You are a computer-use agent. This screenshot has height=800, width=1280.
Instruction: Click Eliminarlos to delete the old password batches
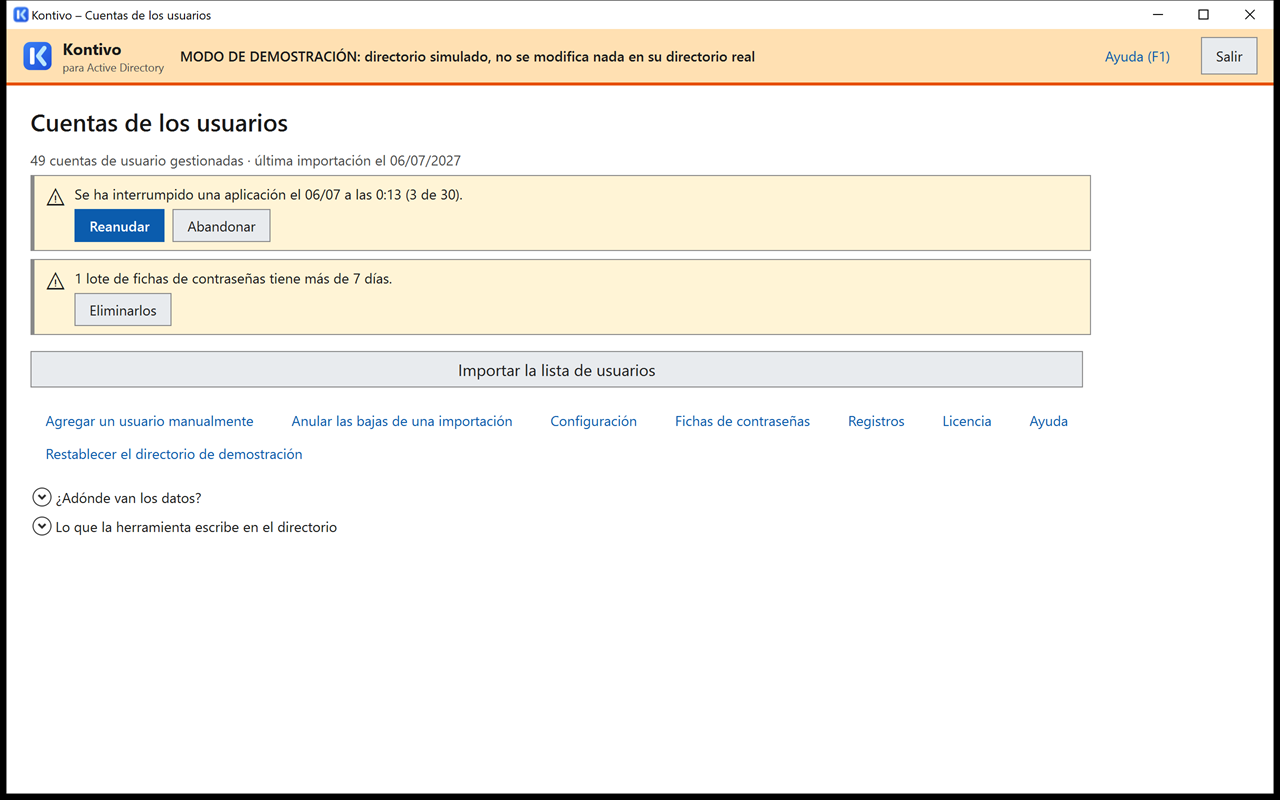pos(123,310)
